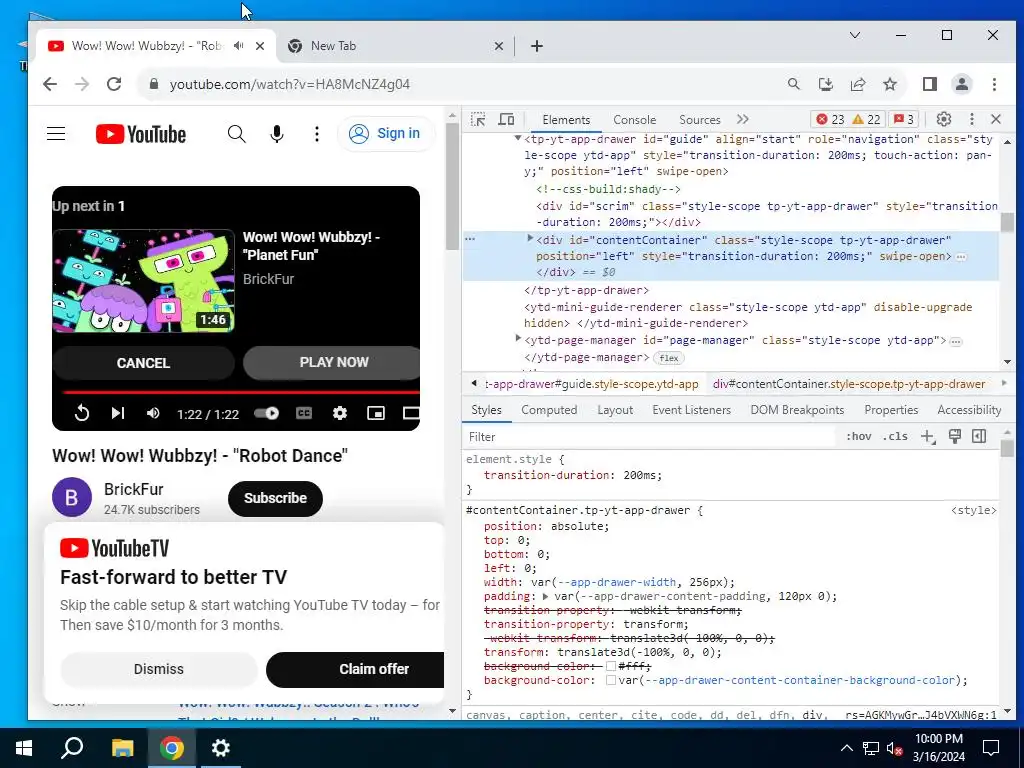1024x768 pixels.
Task: Open the Event Listeners tab
Action: click(x=691, y=409)
